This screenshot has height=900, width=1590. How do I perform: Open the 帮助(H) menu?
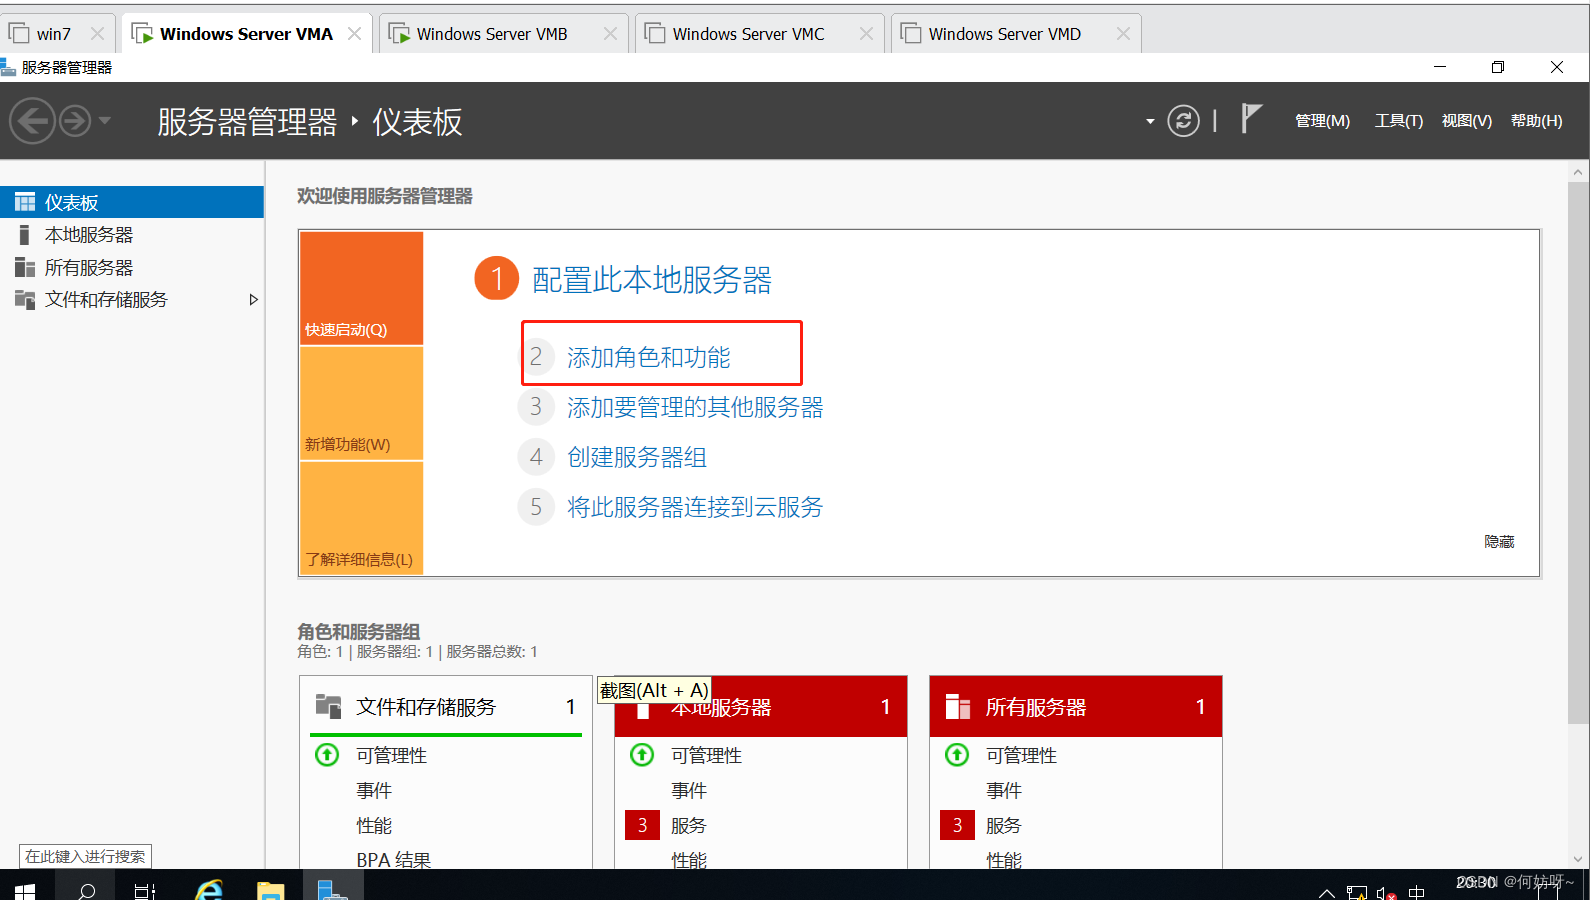pos(1536,121)
